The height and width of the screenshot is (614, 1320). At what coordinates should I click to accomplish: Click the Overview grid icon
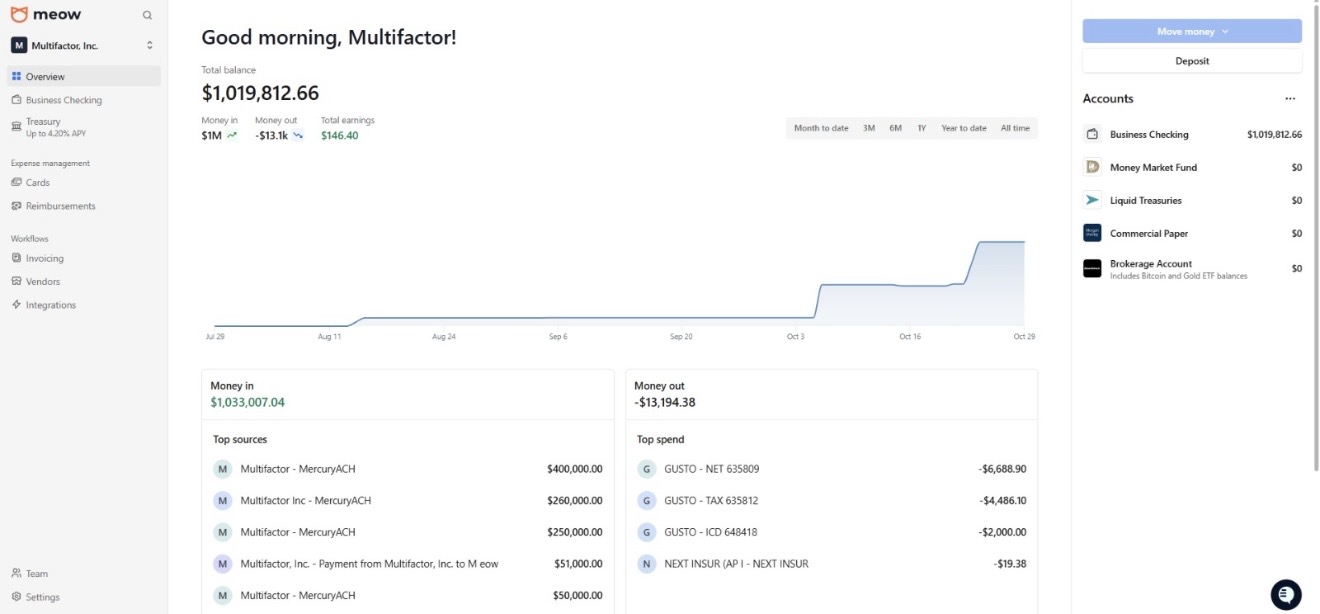pos(16,76)
